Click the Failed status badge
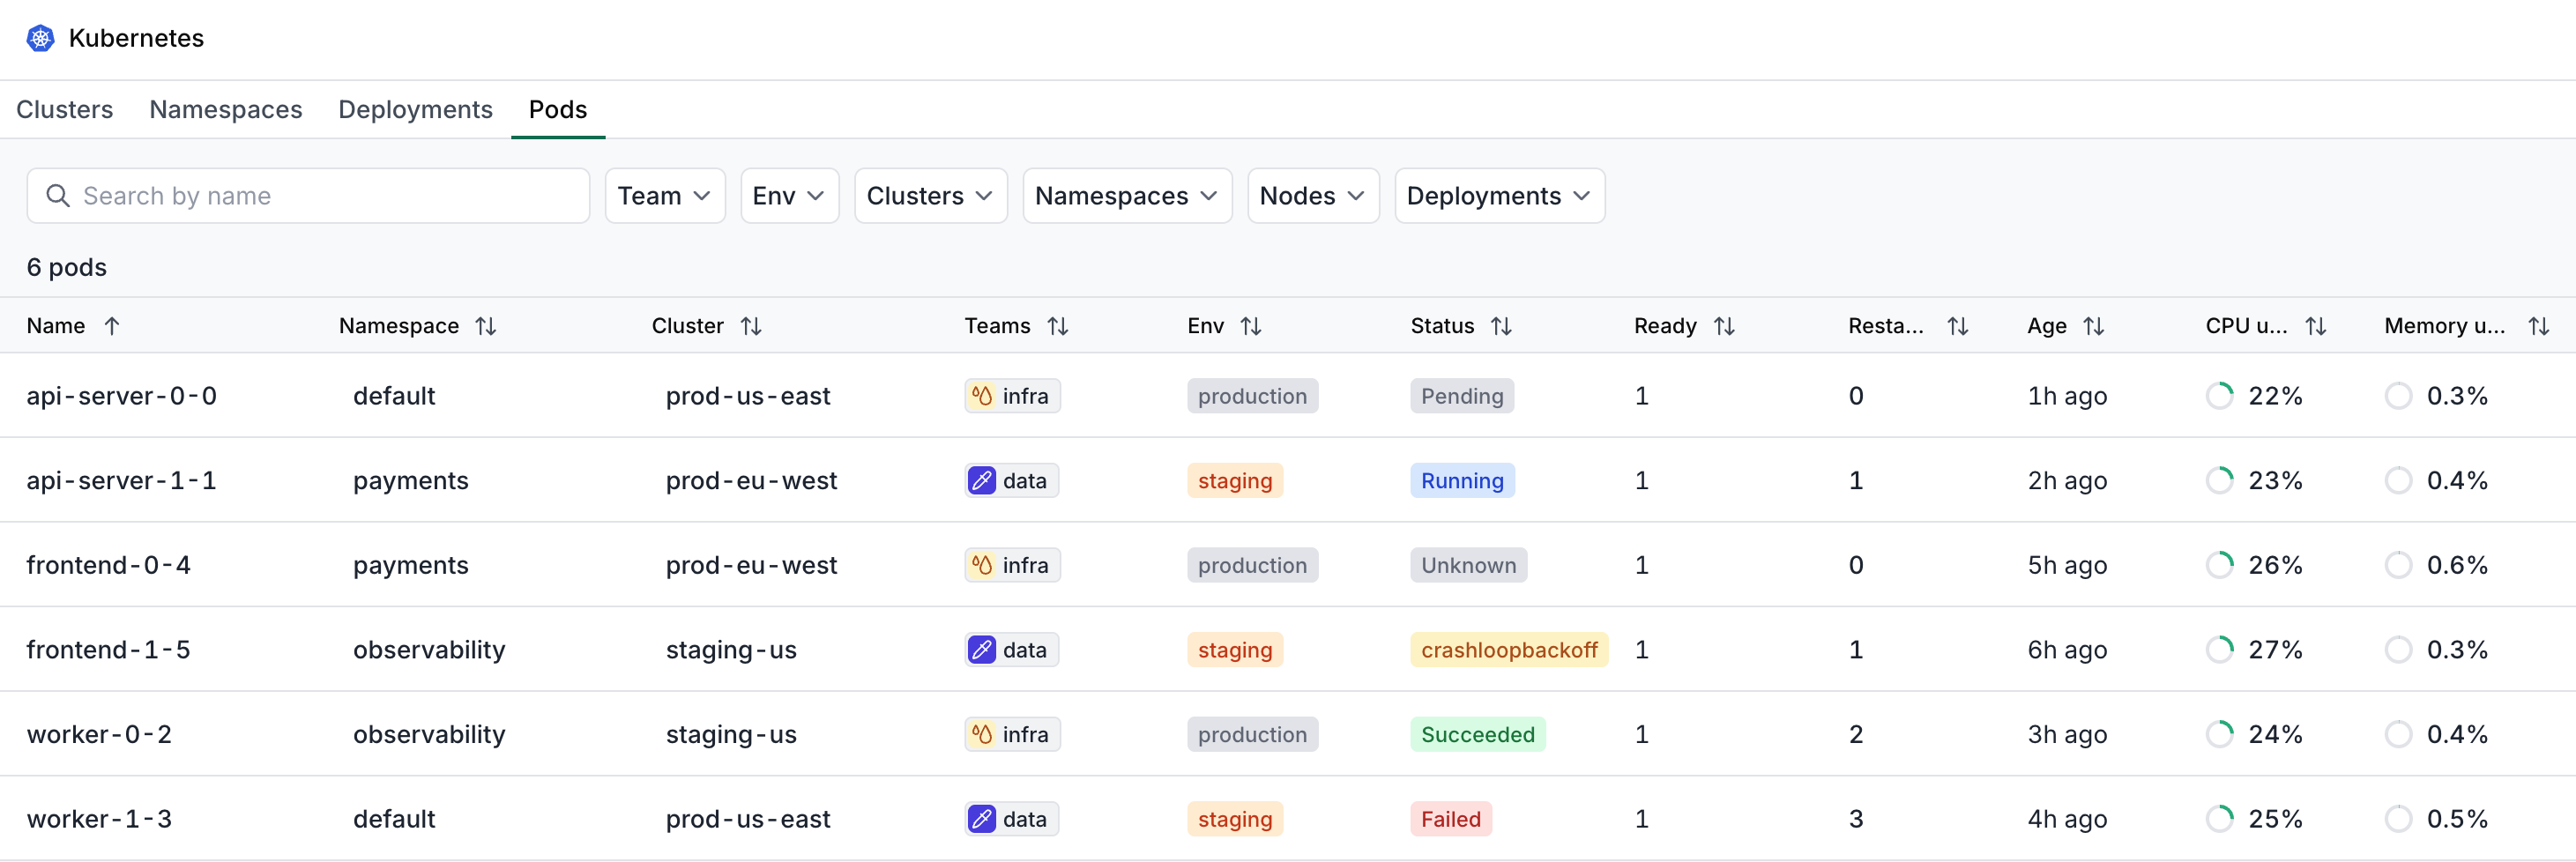The width and height of the screenshot is (2576, 862). (x=1451, y=819)
